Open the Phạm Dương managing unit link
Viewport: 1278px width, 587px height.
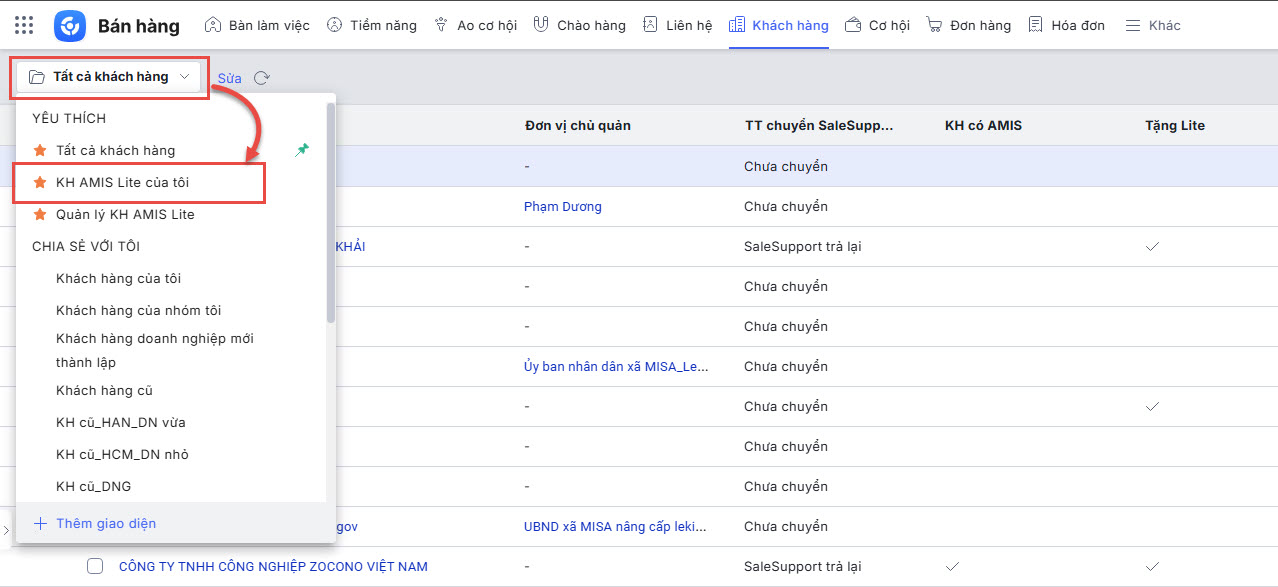point(562,207)
